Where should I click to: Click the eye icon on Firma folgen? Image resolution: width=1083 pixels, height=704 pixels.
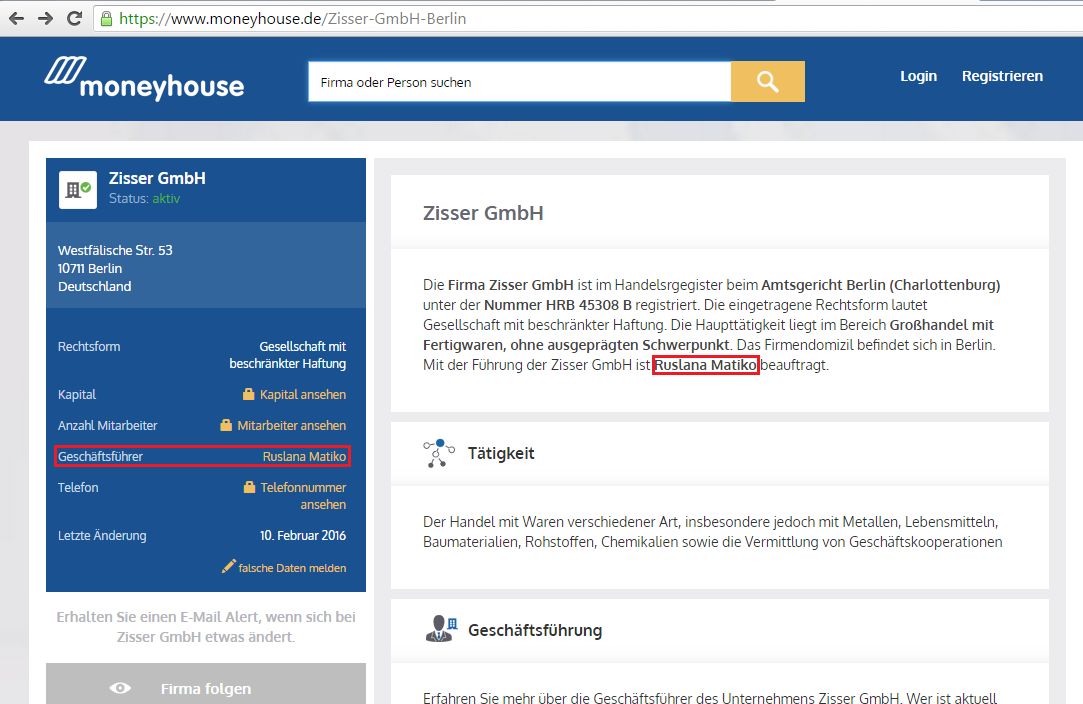[121, 688]
